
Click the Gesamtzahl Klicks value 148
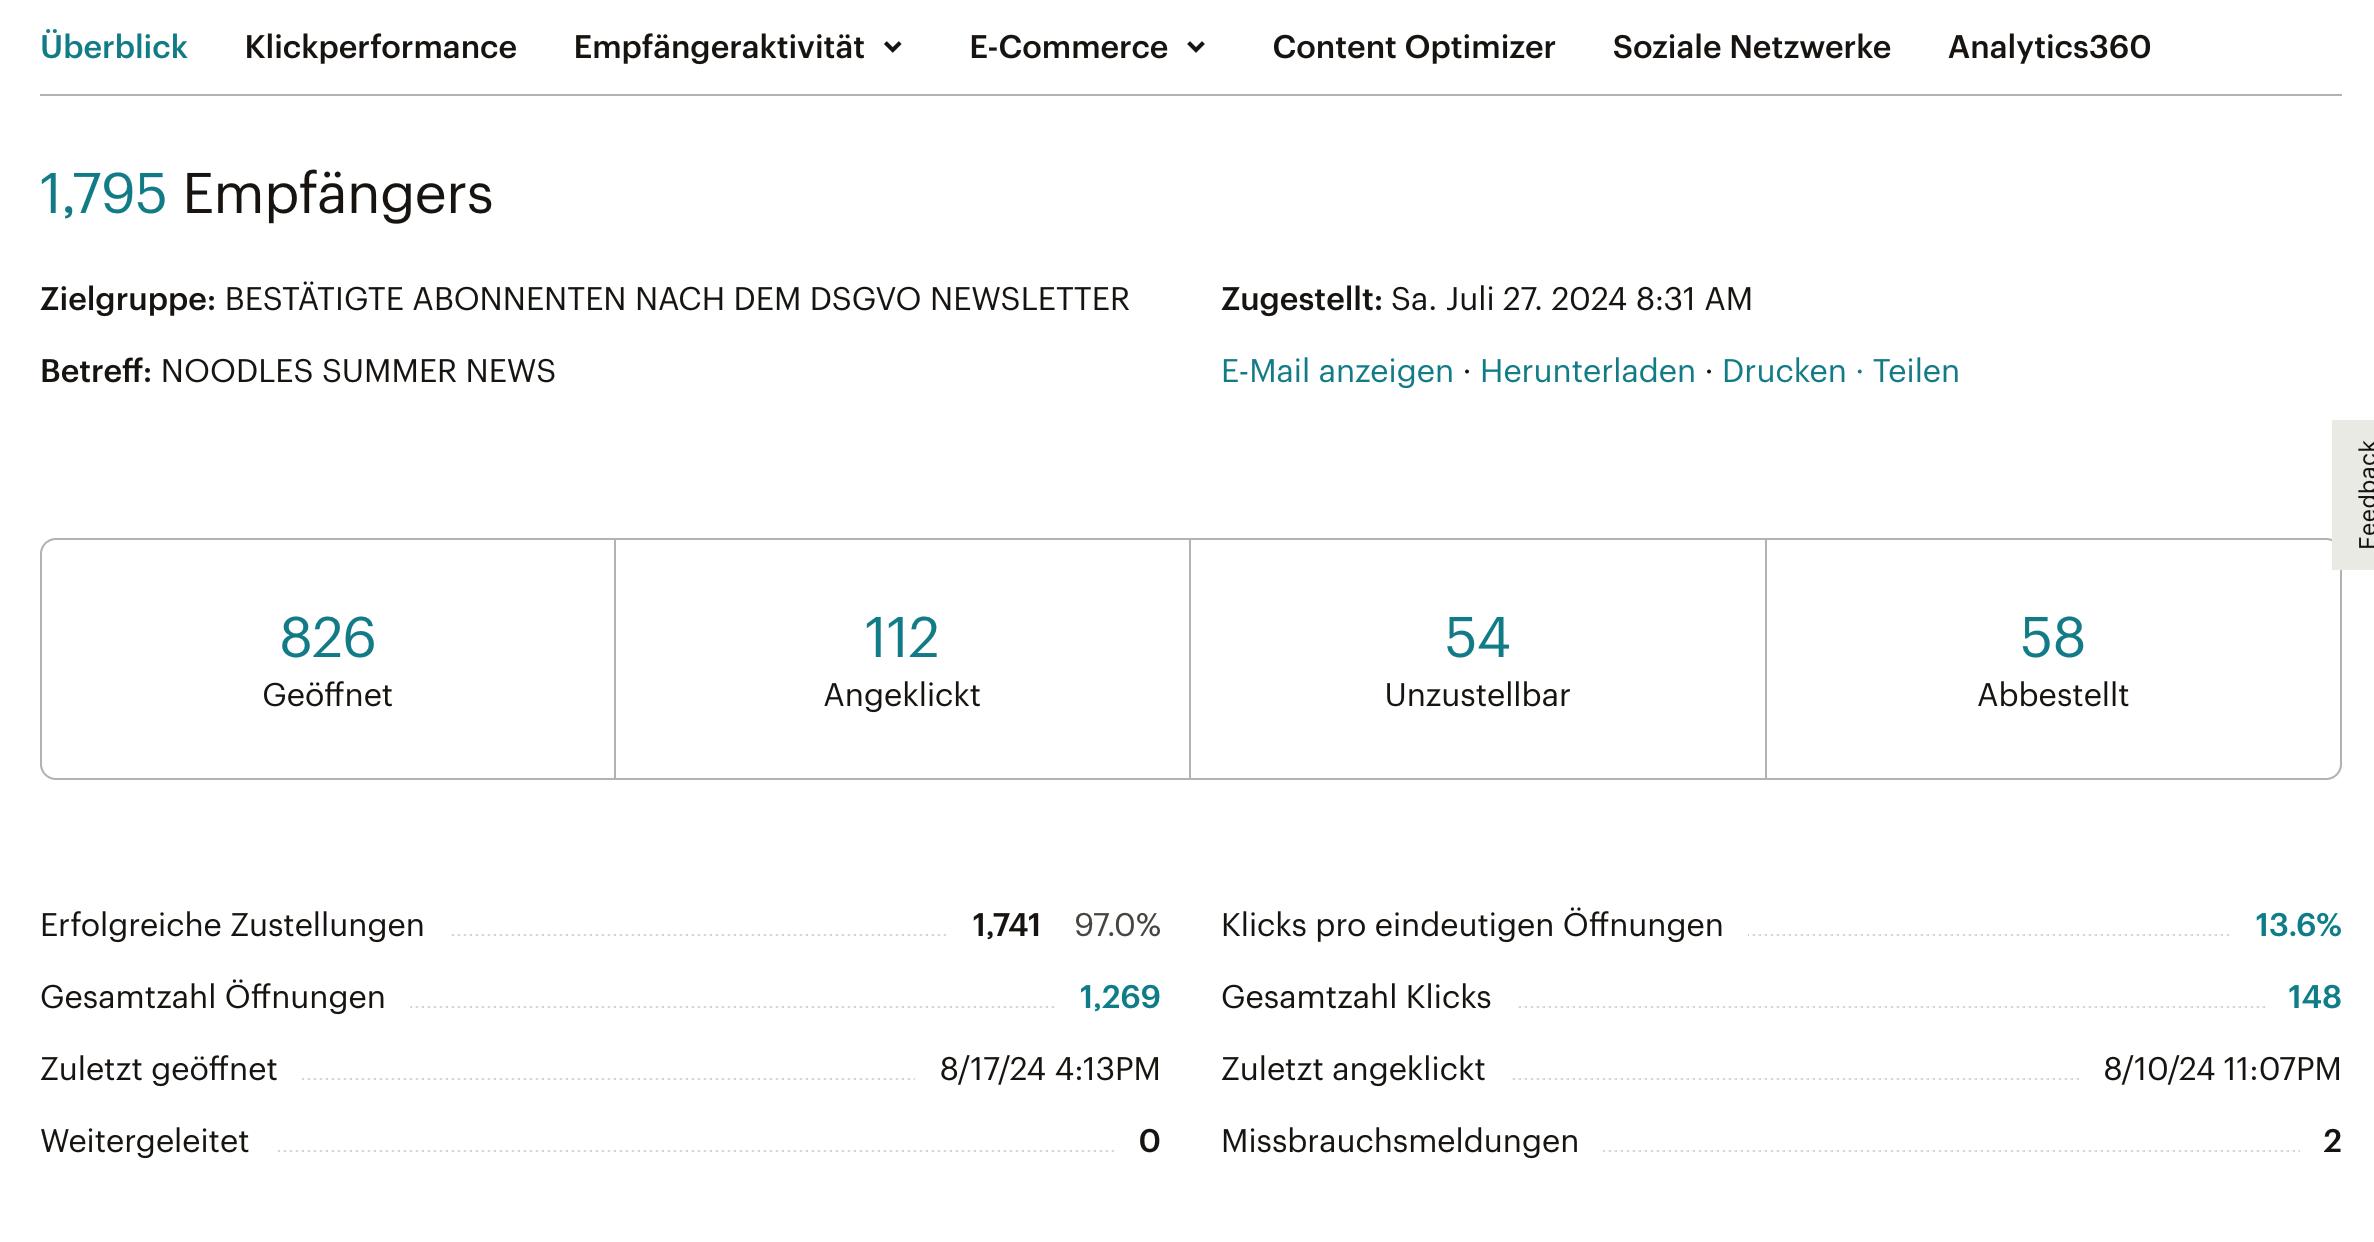click(2313, 997)
